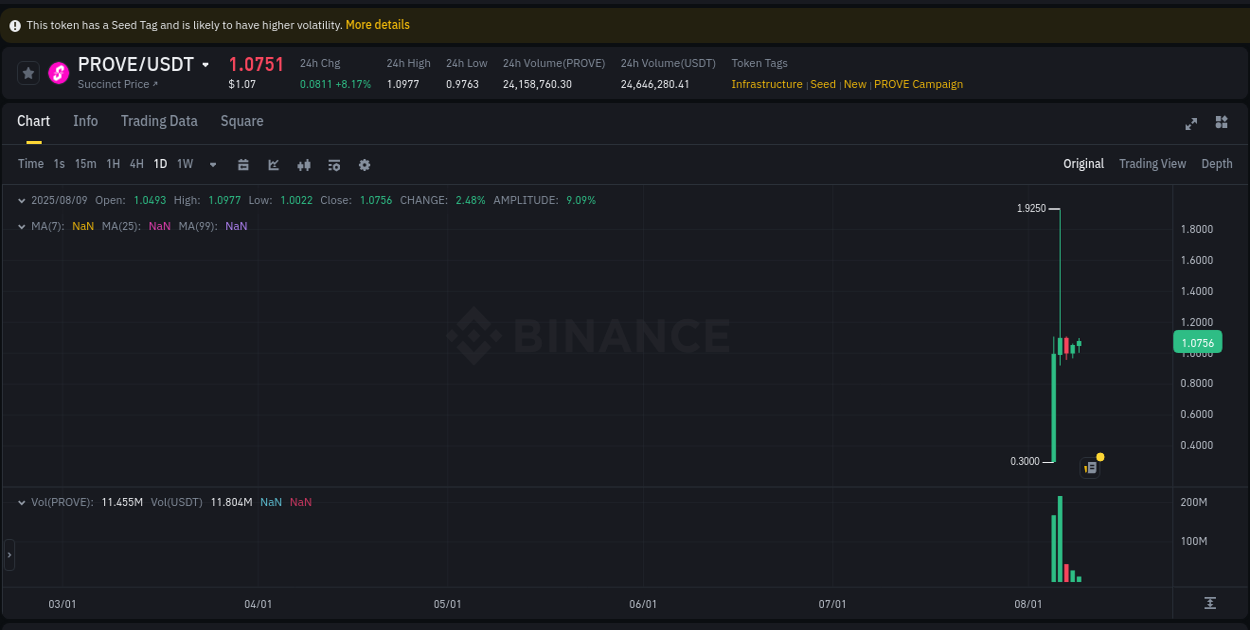
Task: Open the PROVE Campaign link
Action: 918,84
